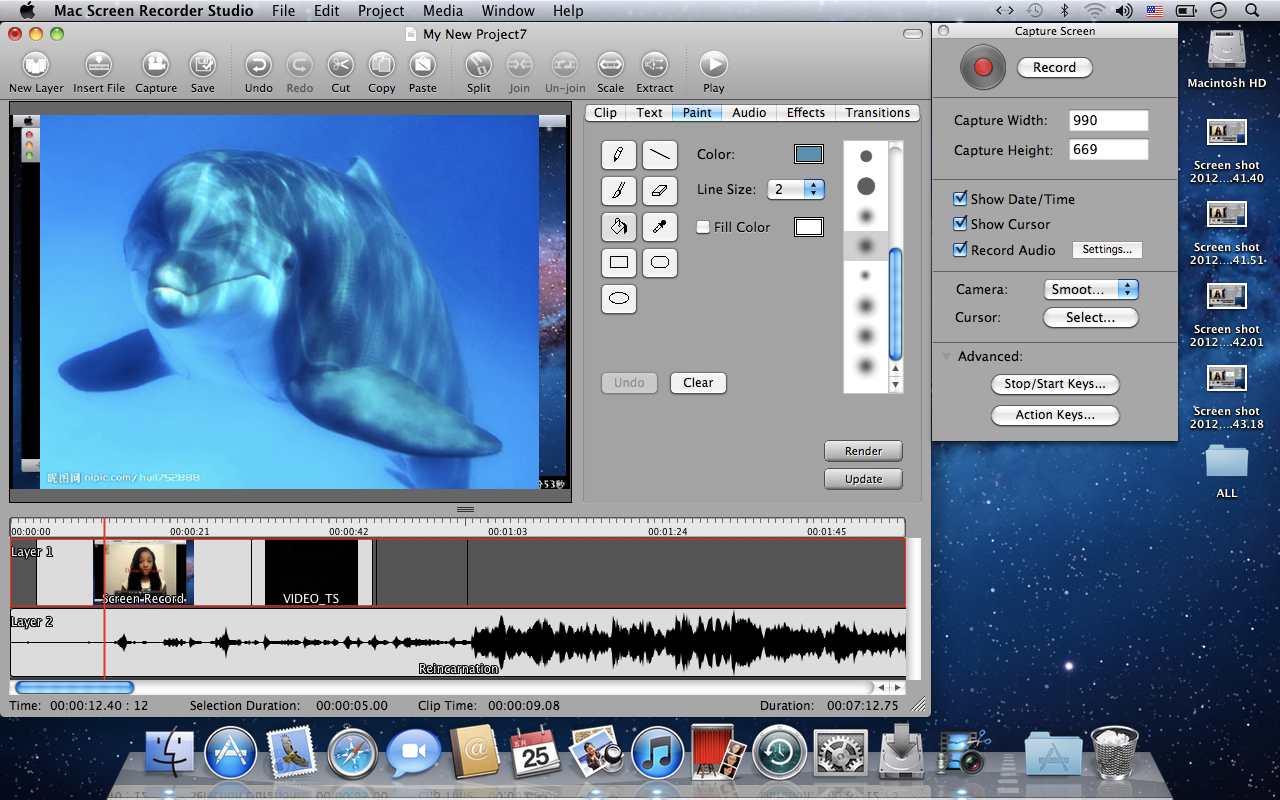Click the Render button

863,451
